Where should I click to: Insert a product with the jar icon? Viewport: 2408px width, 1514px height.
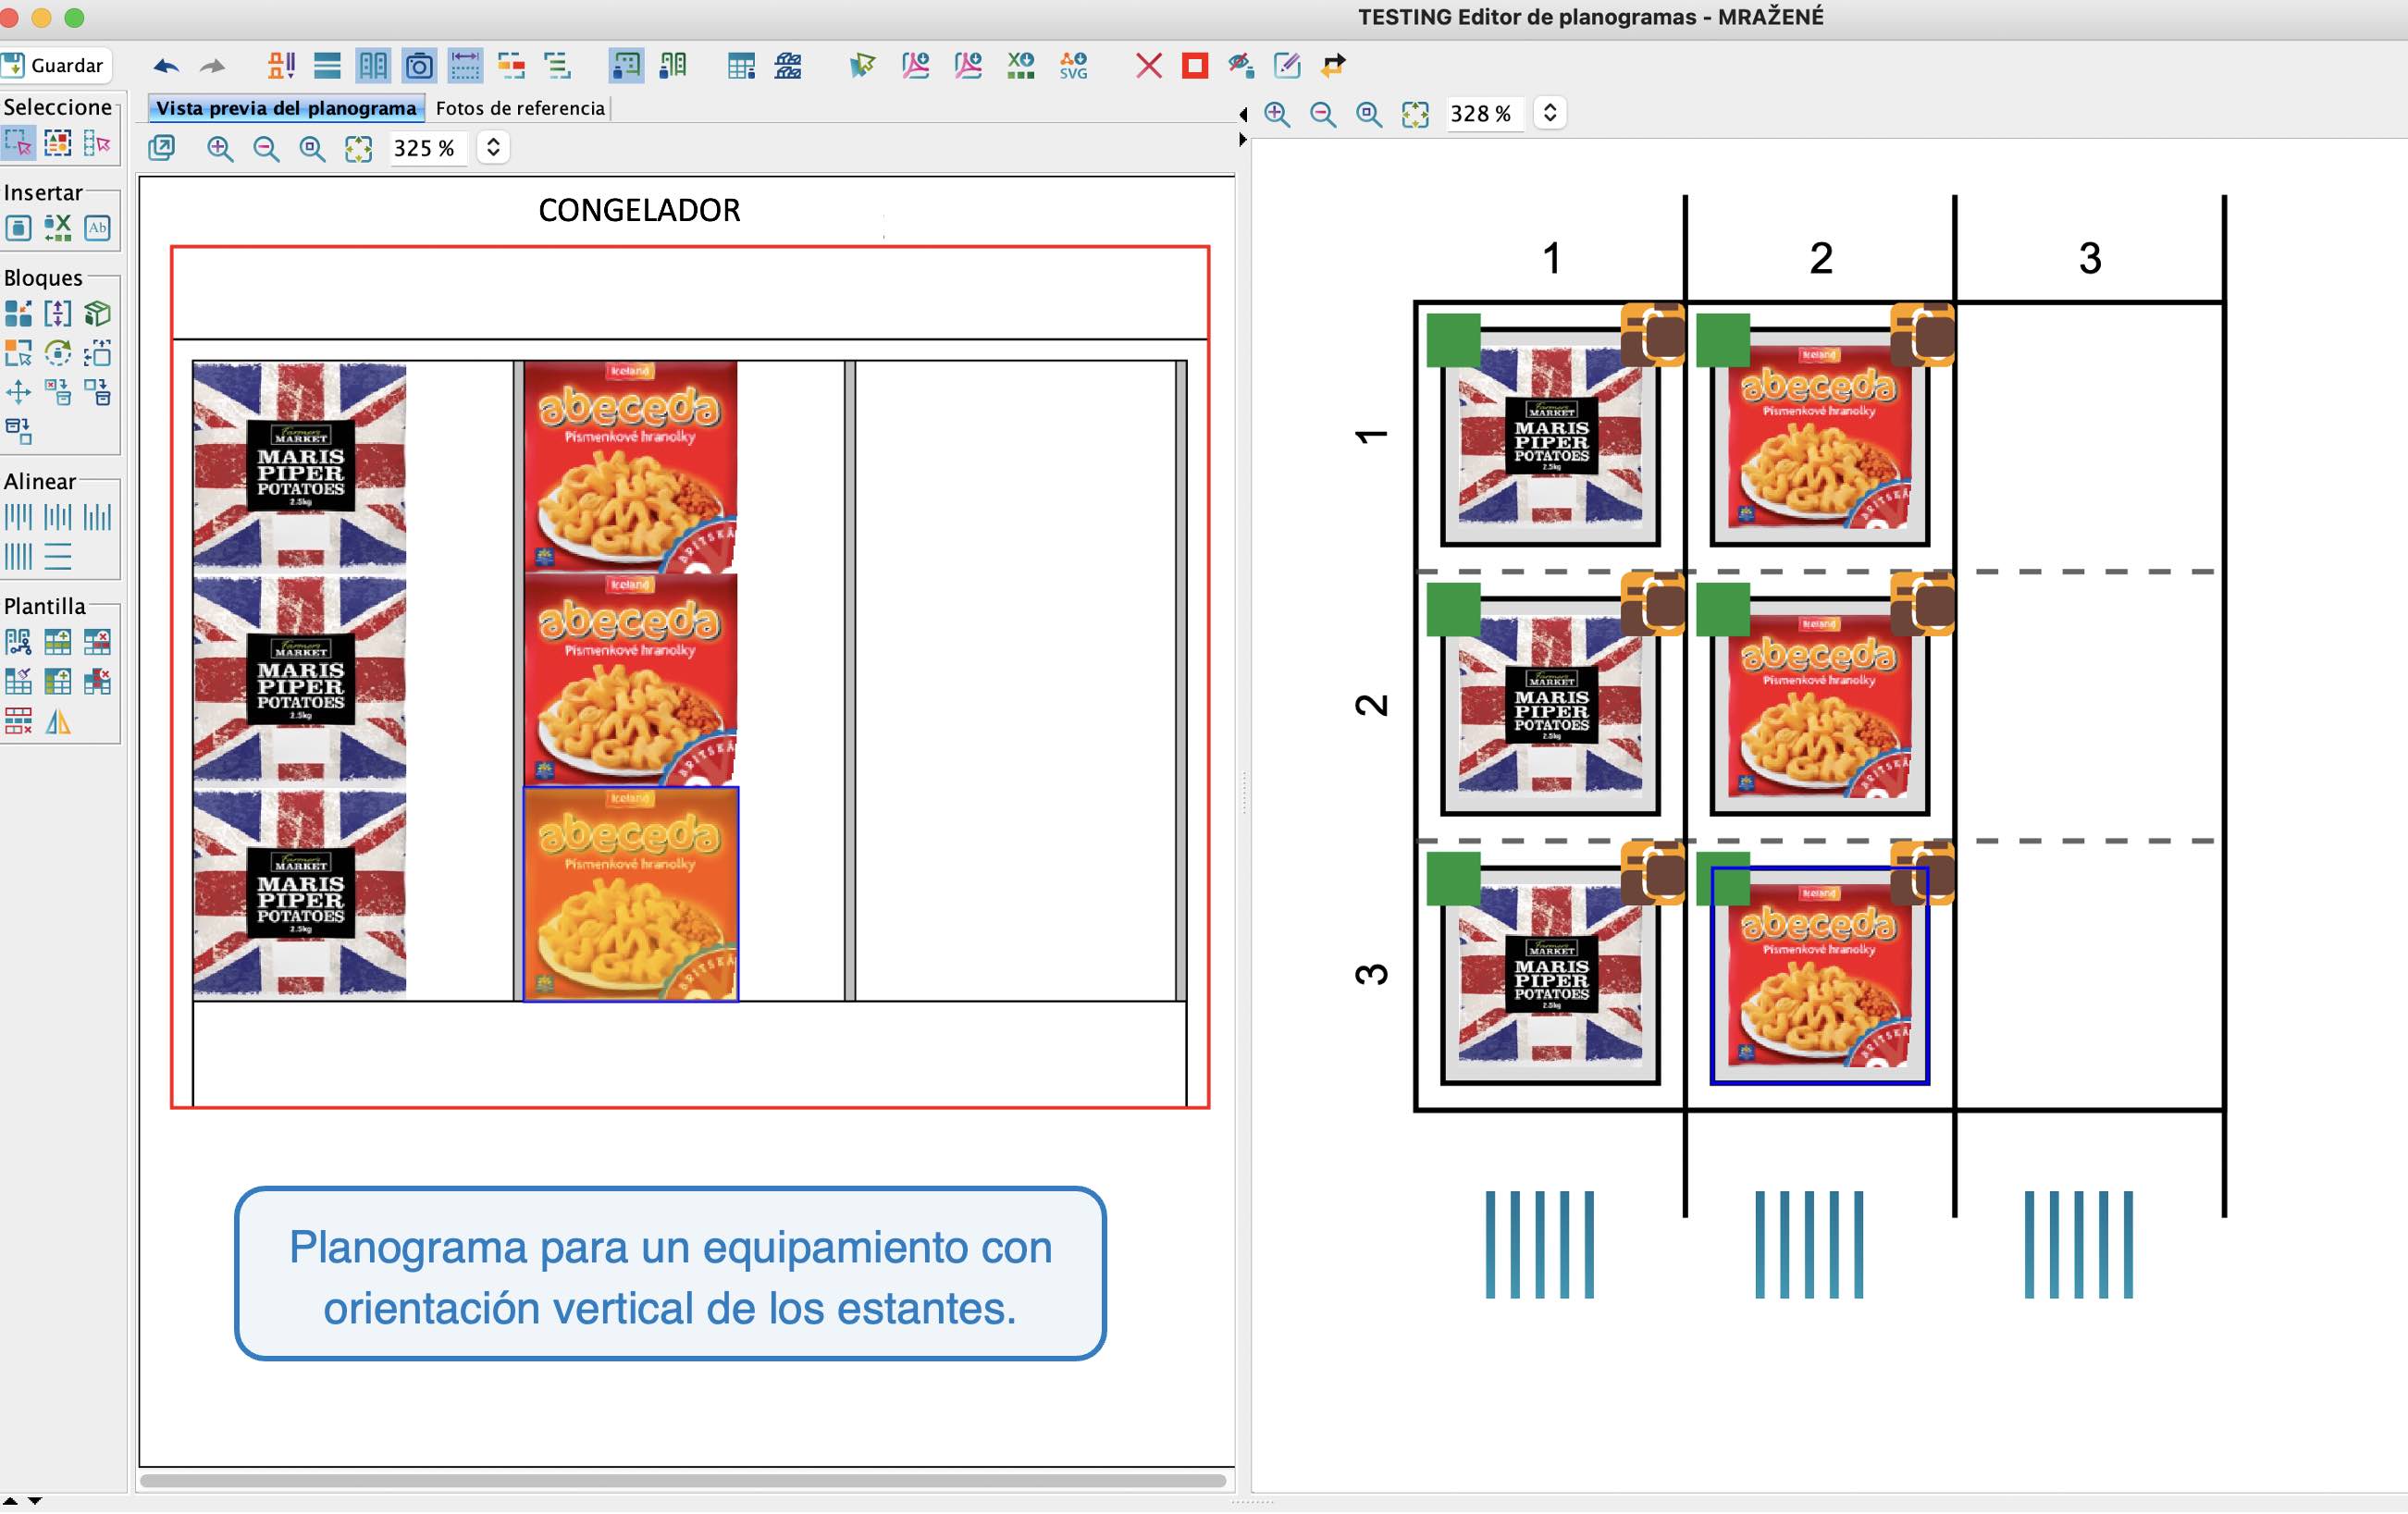point(18,228)
